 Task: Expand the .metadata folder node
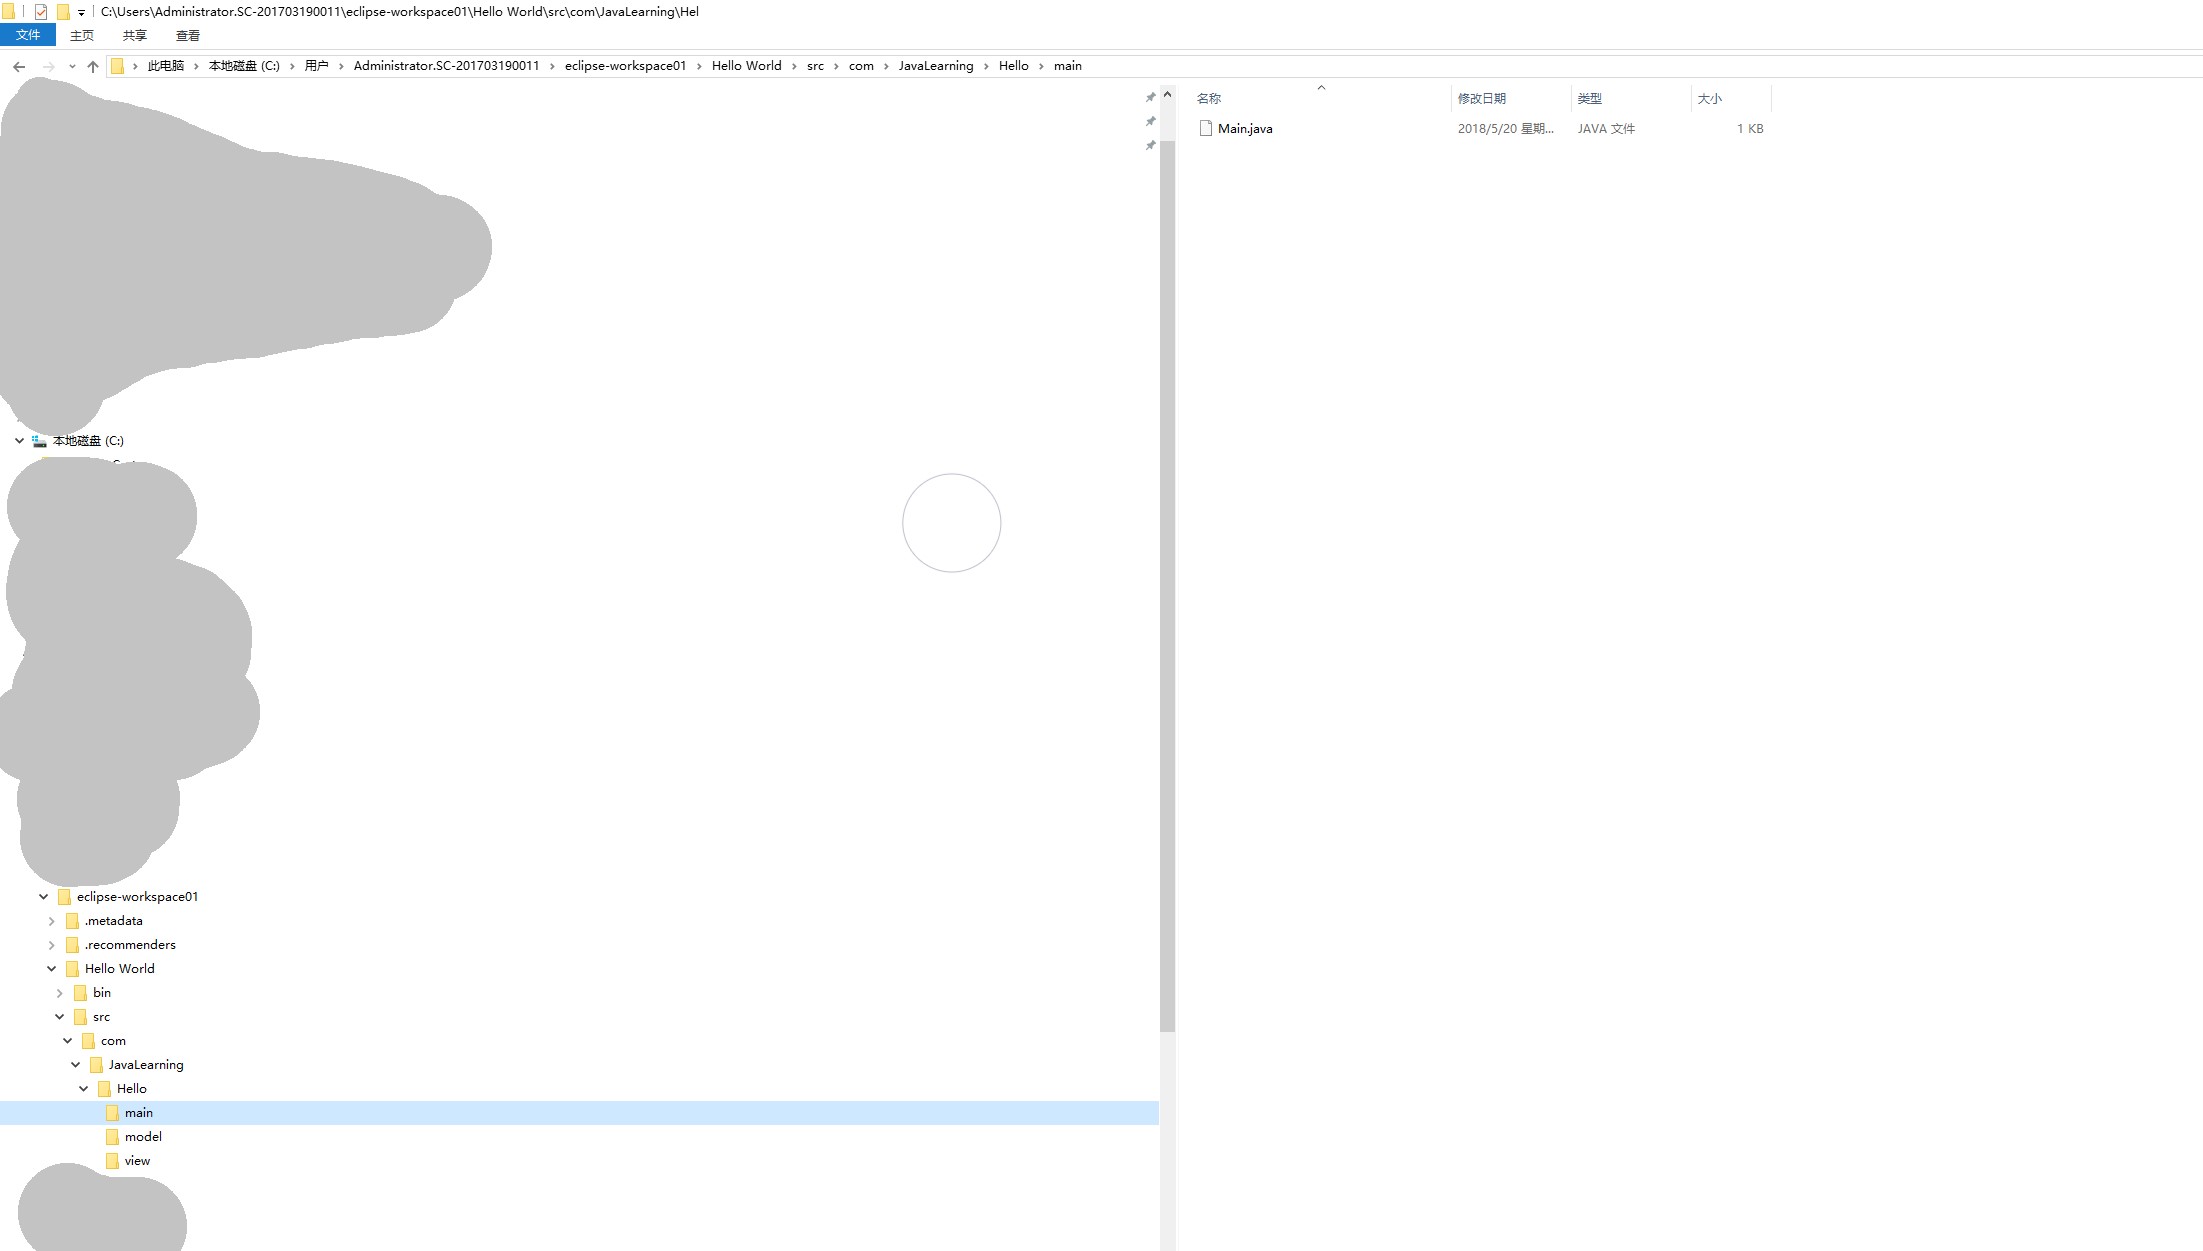click(x=52, y=921)
